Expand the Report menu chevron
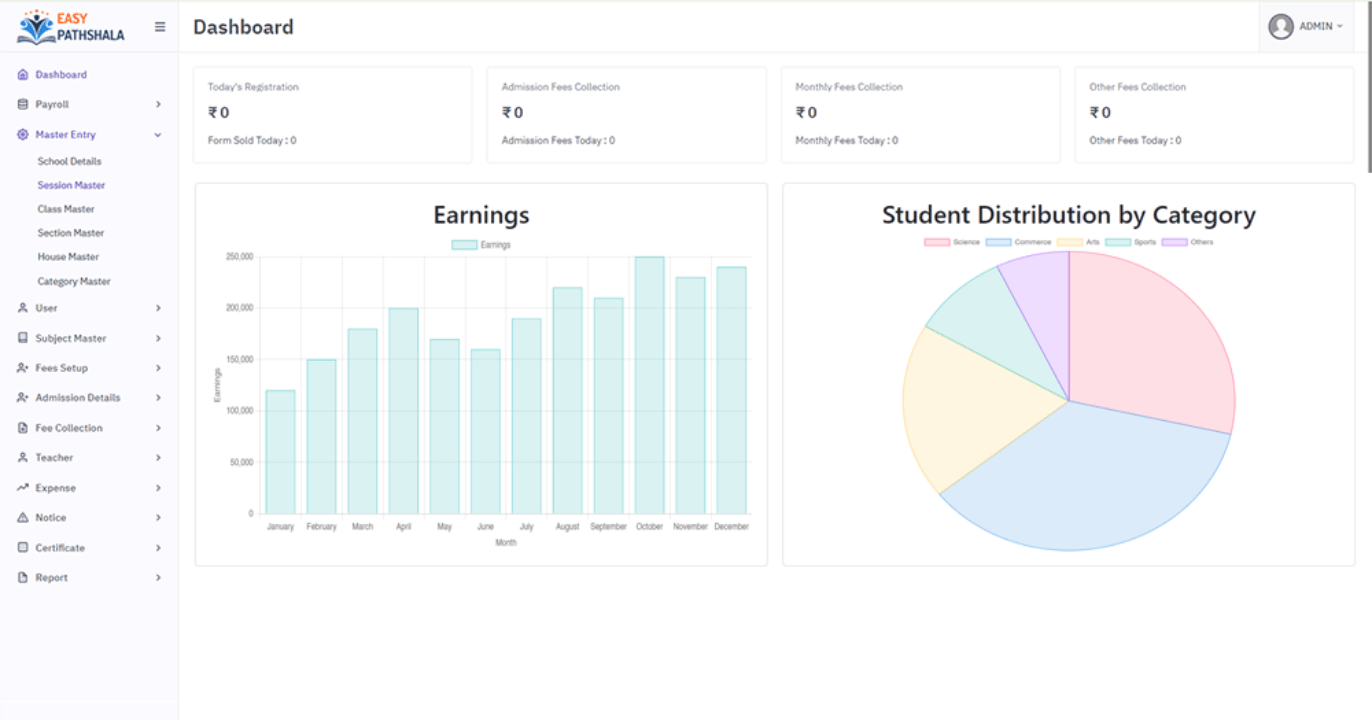Viewport: 1372px width, 720px height. (158, 578)
